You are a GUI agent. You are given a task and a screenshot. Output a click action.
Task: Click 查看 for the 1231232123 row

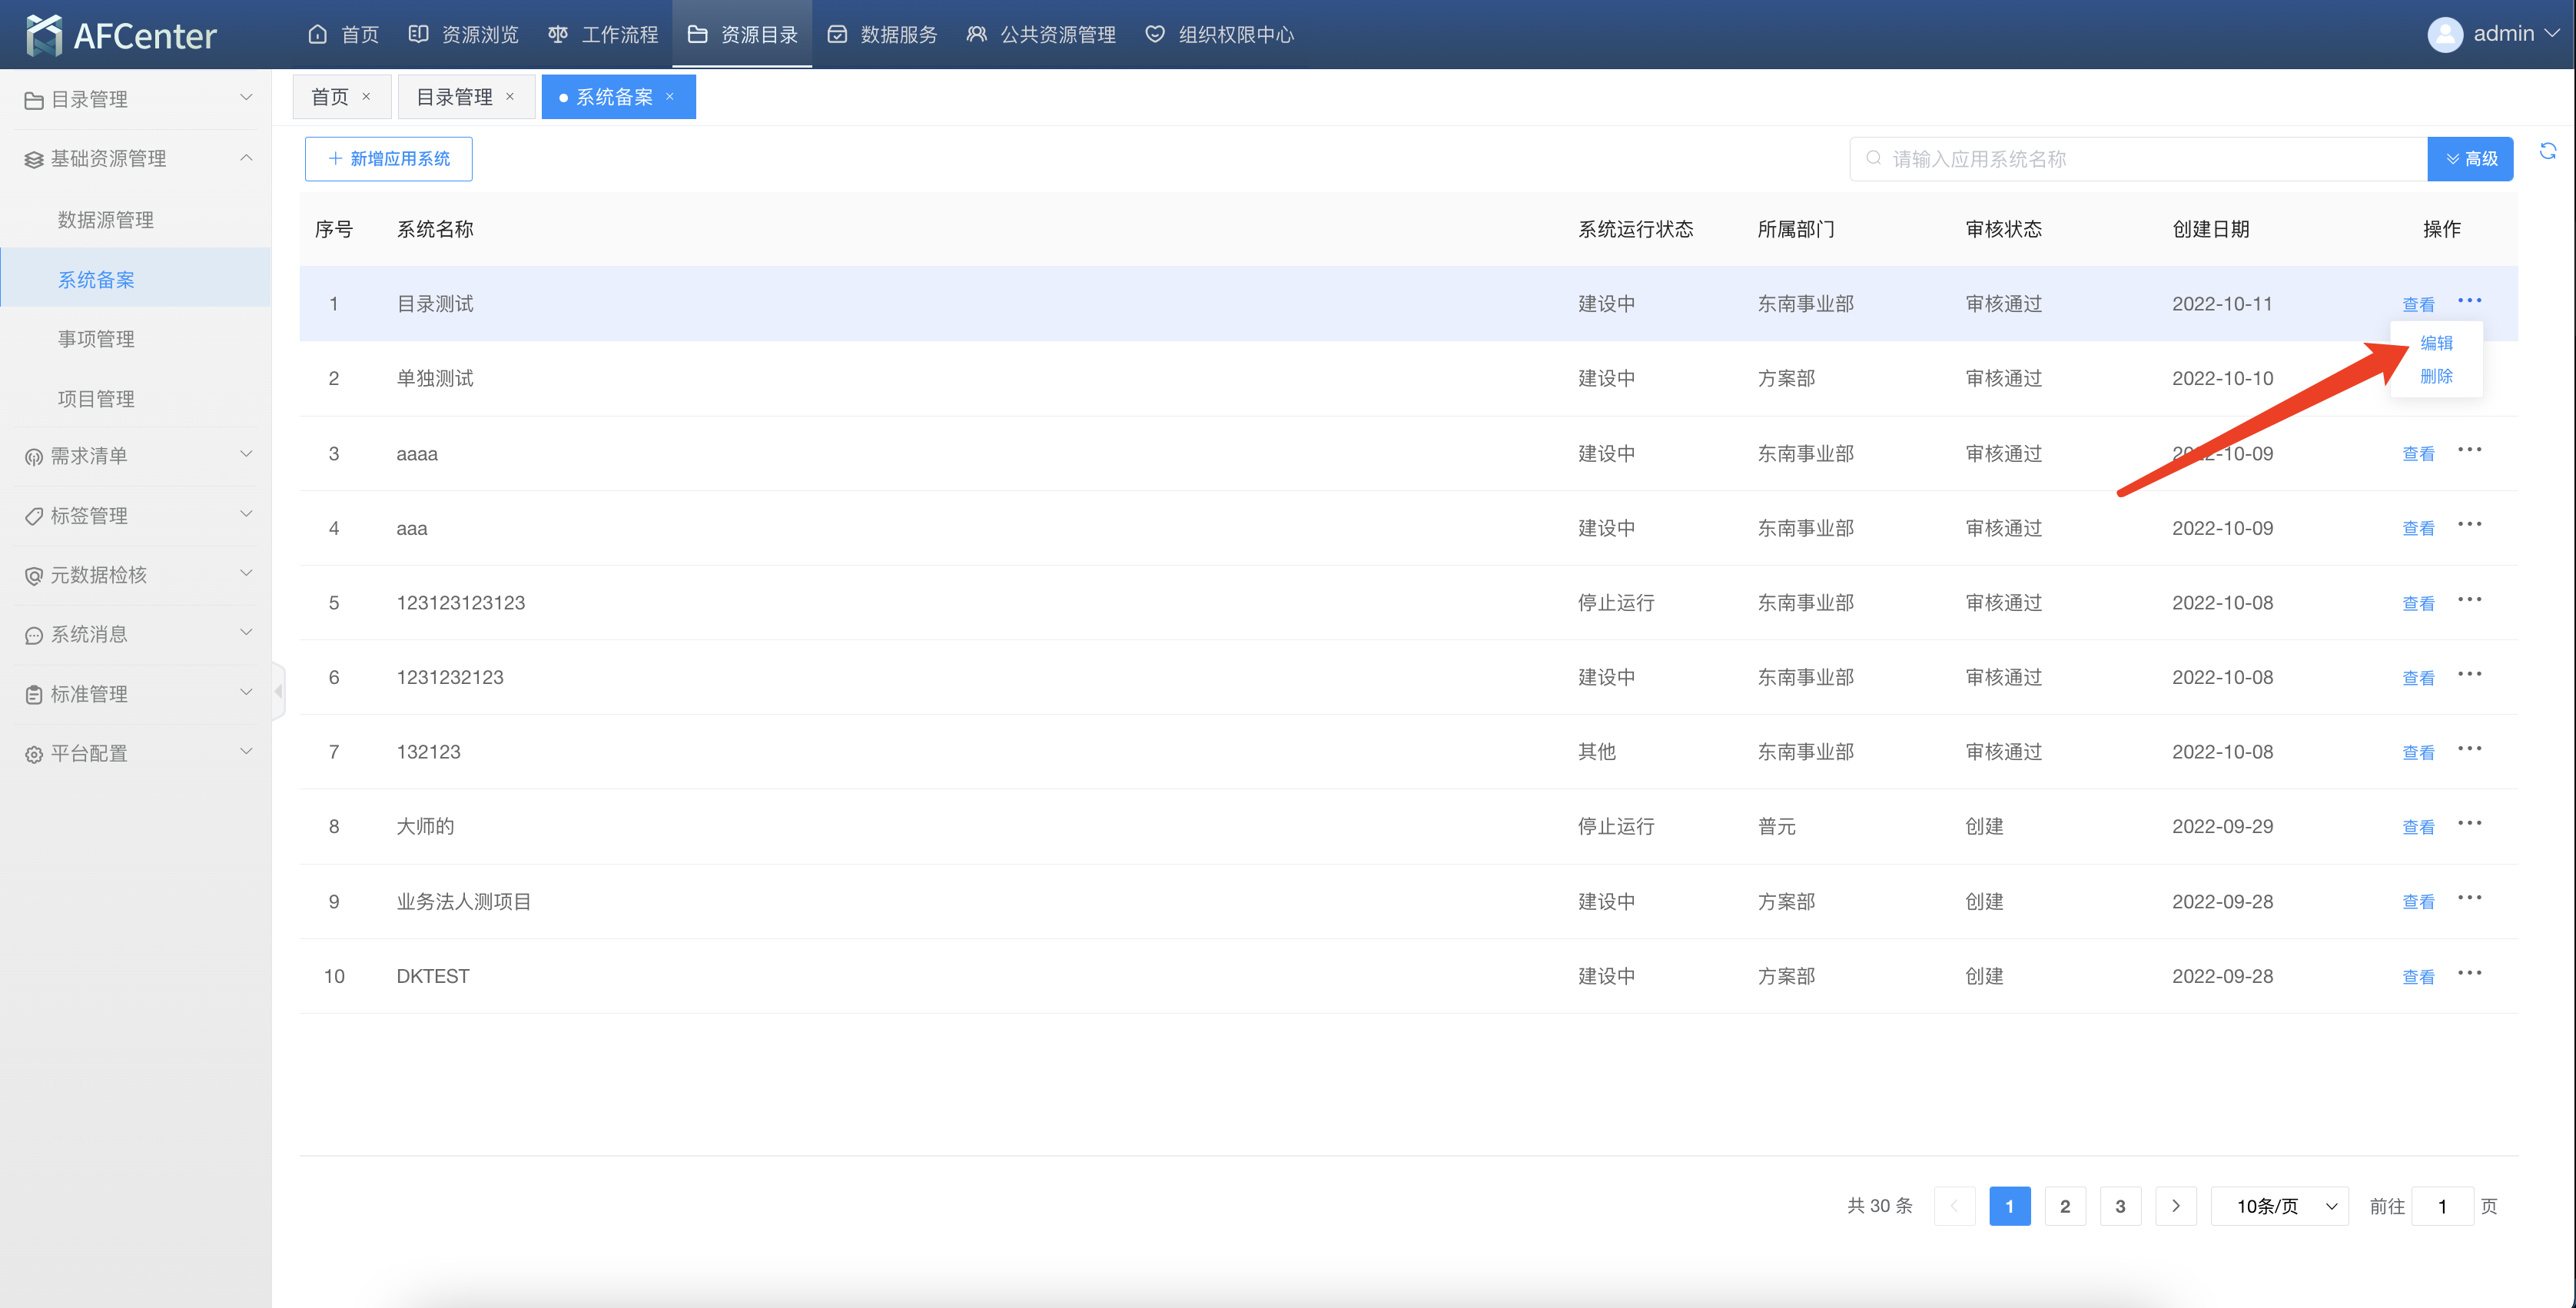point(2418,678)
